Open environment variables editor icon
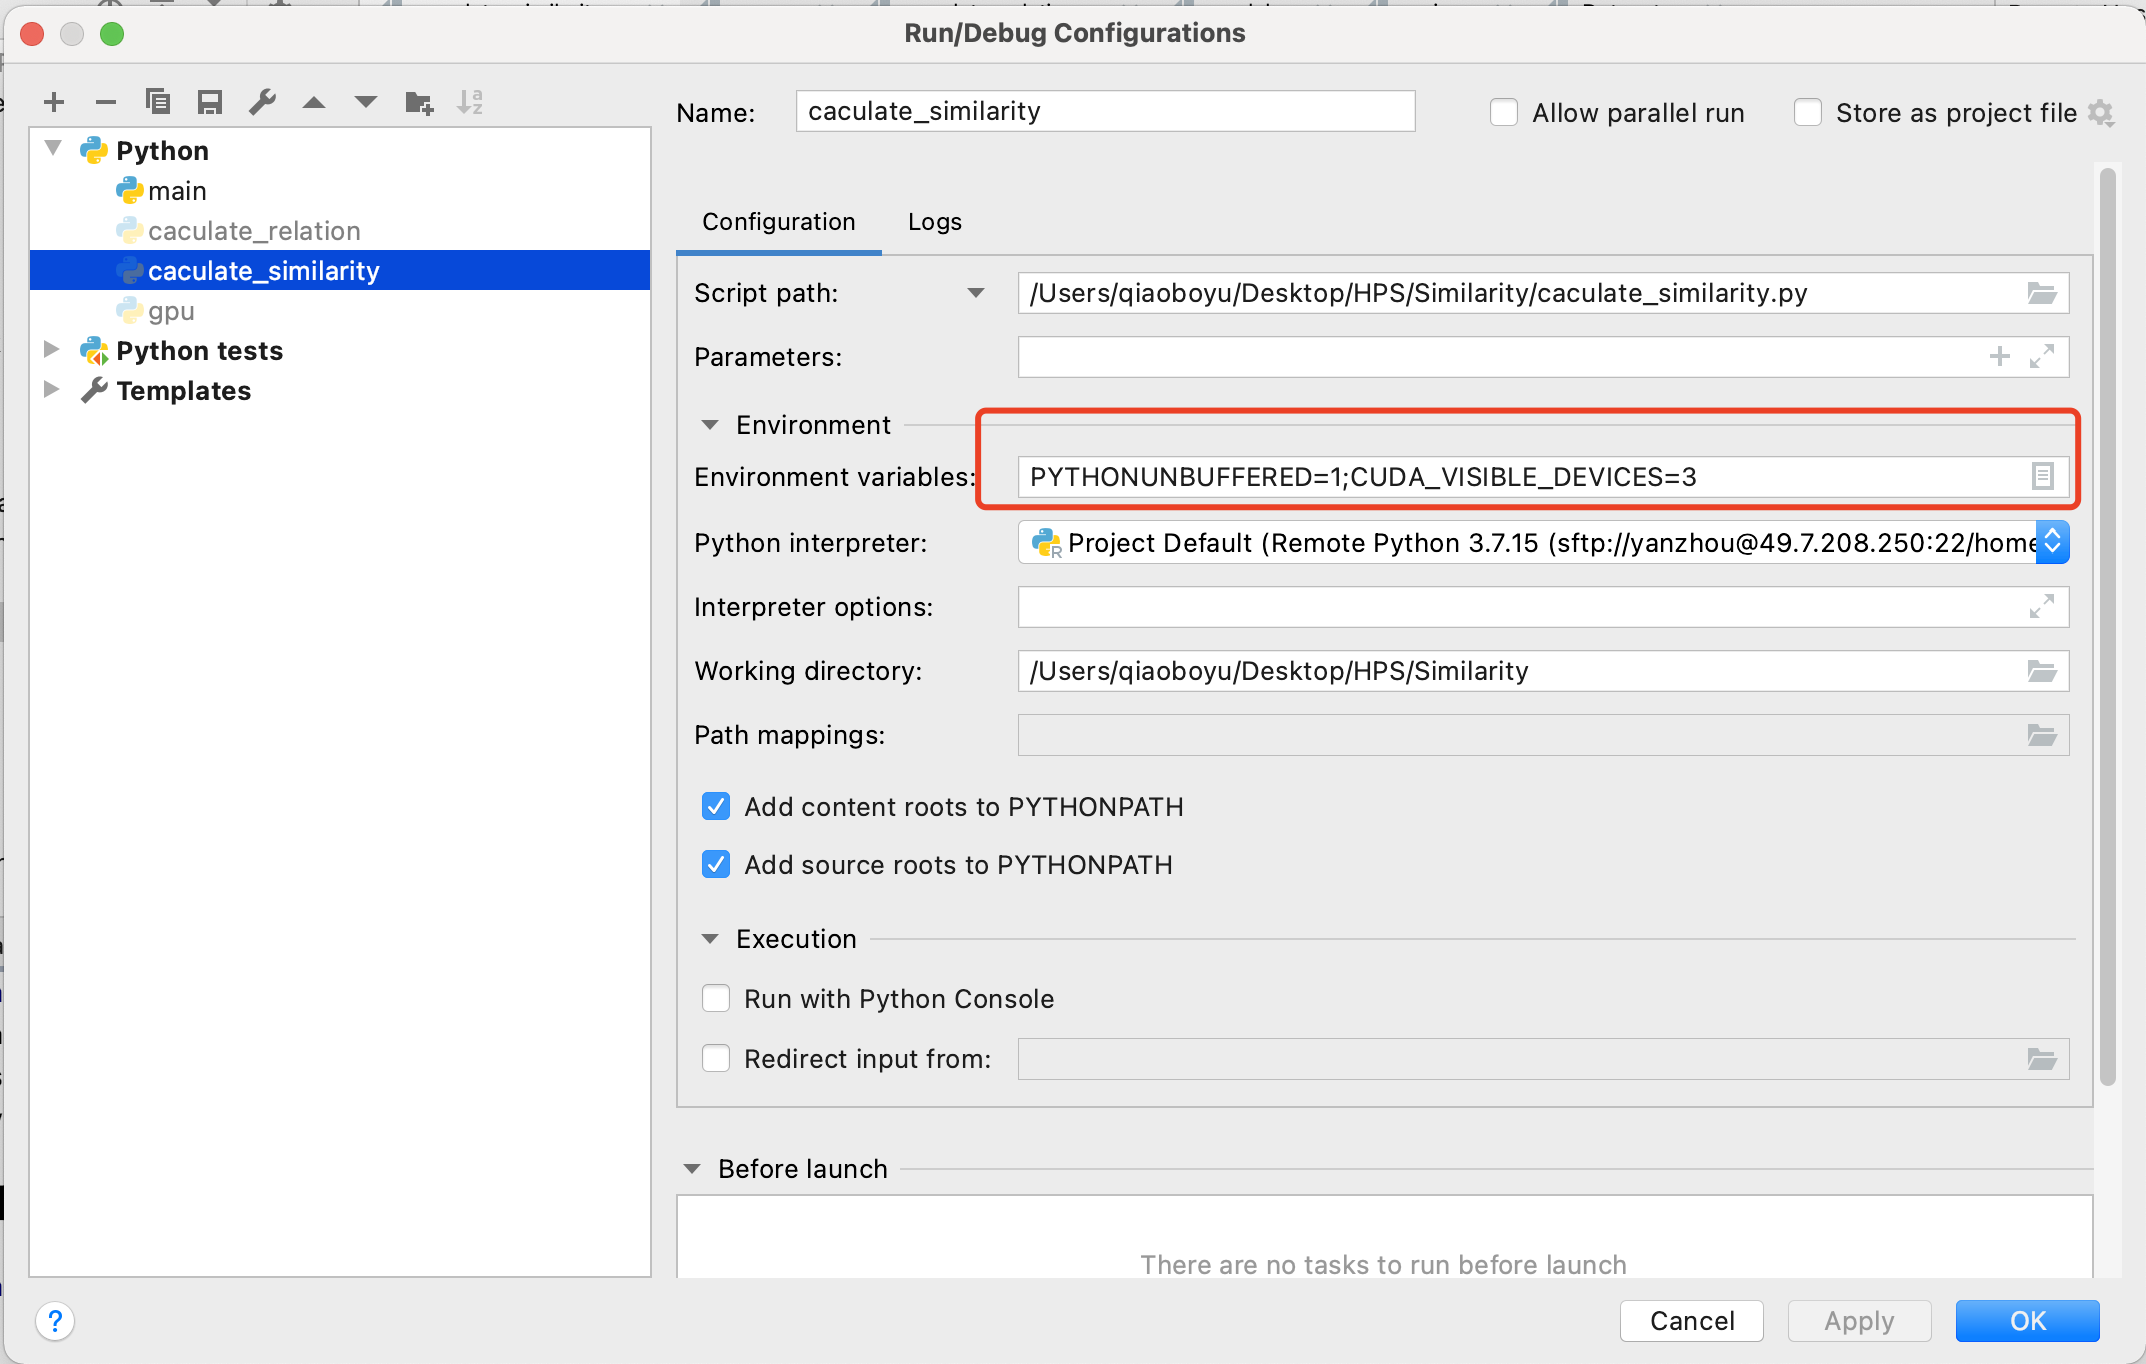This screenshot has height=1364, width=2146. tap(2042, 476)
